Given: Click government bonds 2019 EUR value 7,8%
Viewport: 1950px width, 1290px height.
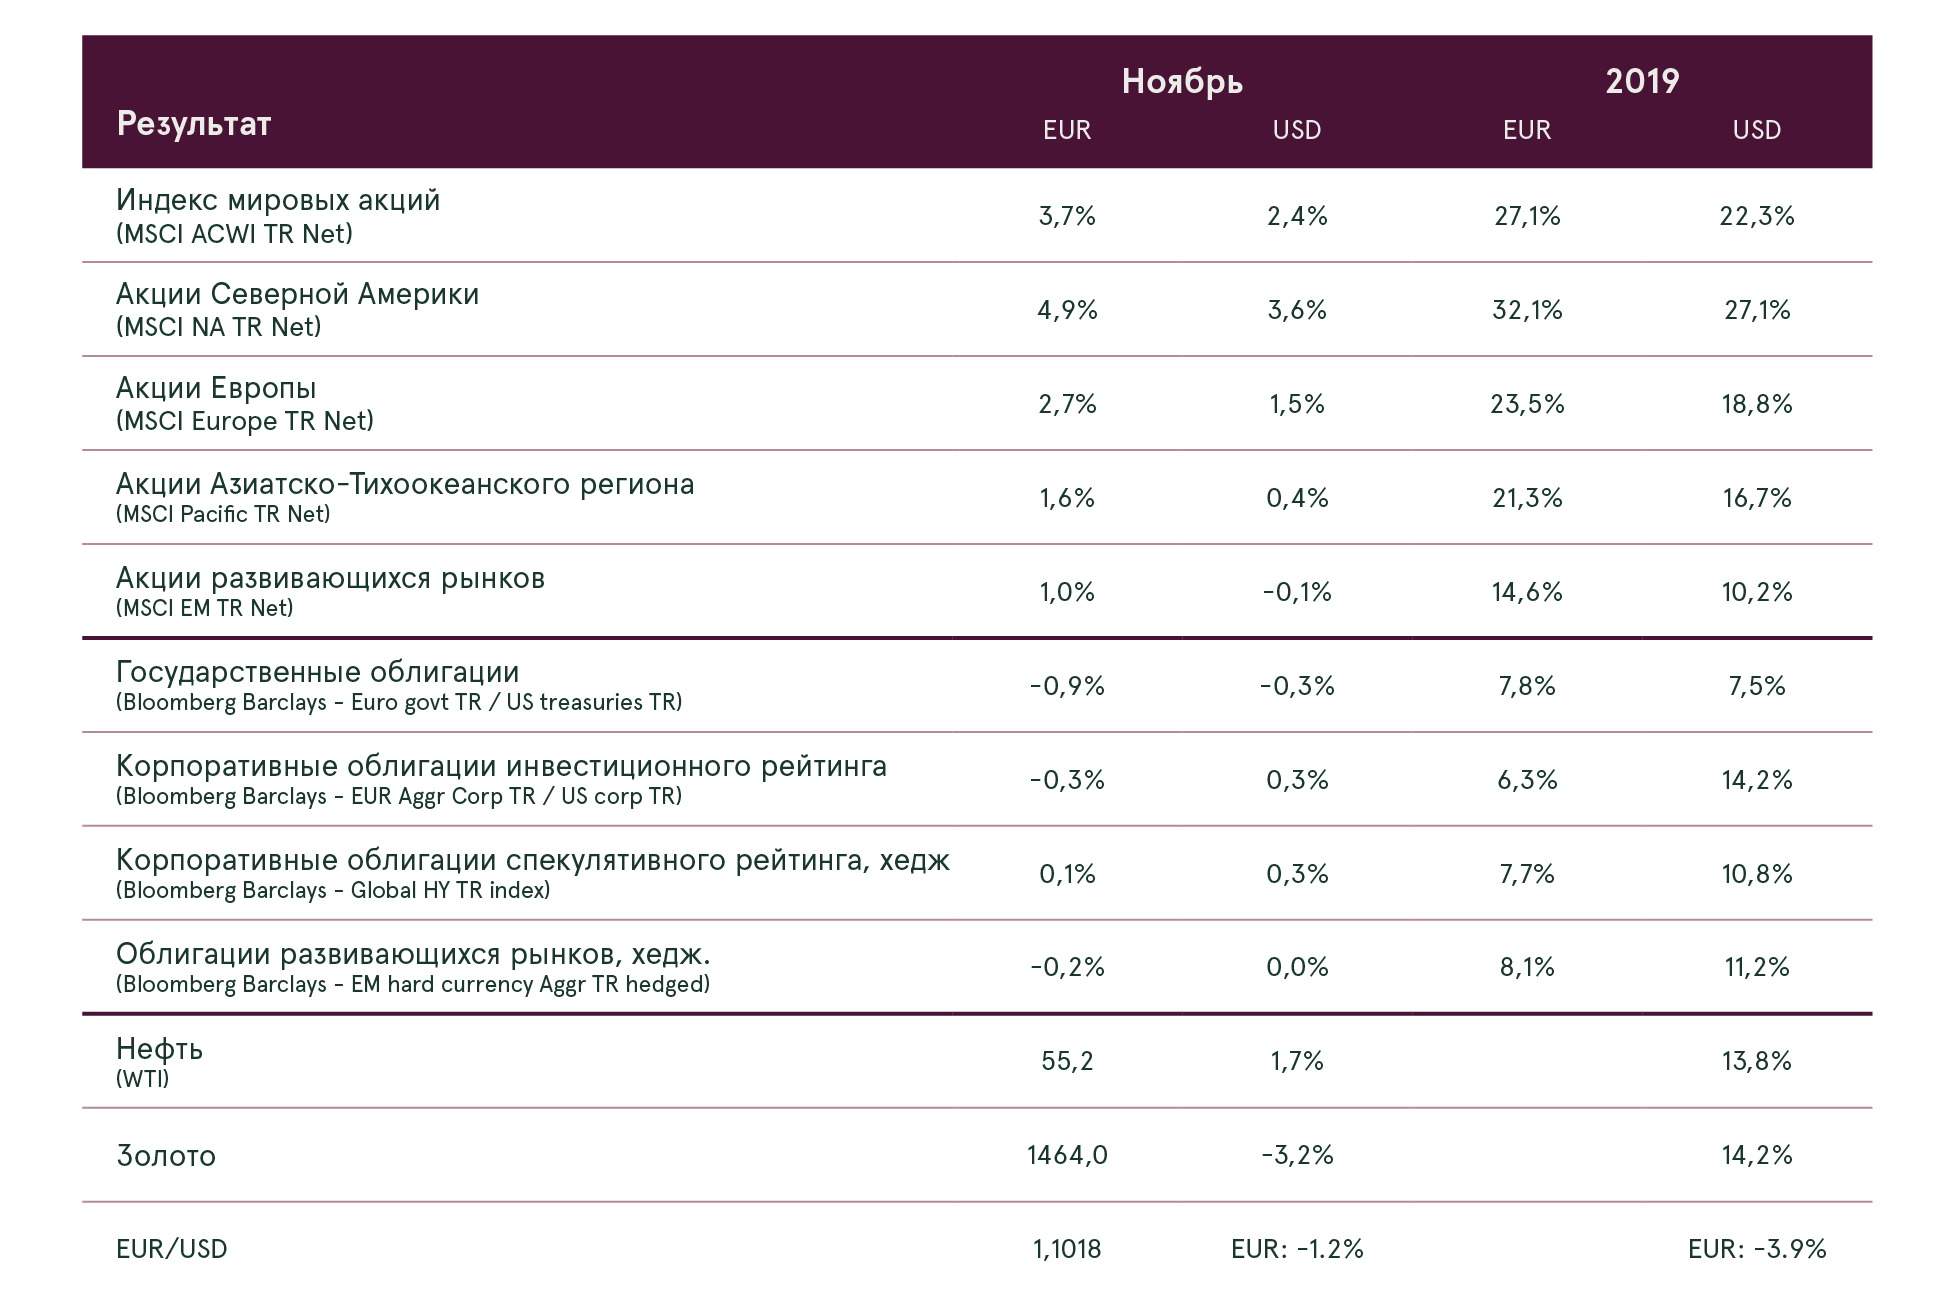Looking at the screenshot, I should coord(1527,687).
